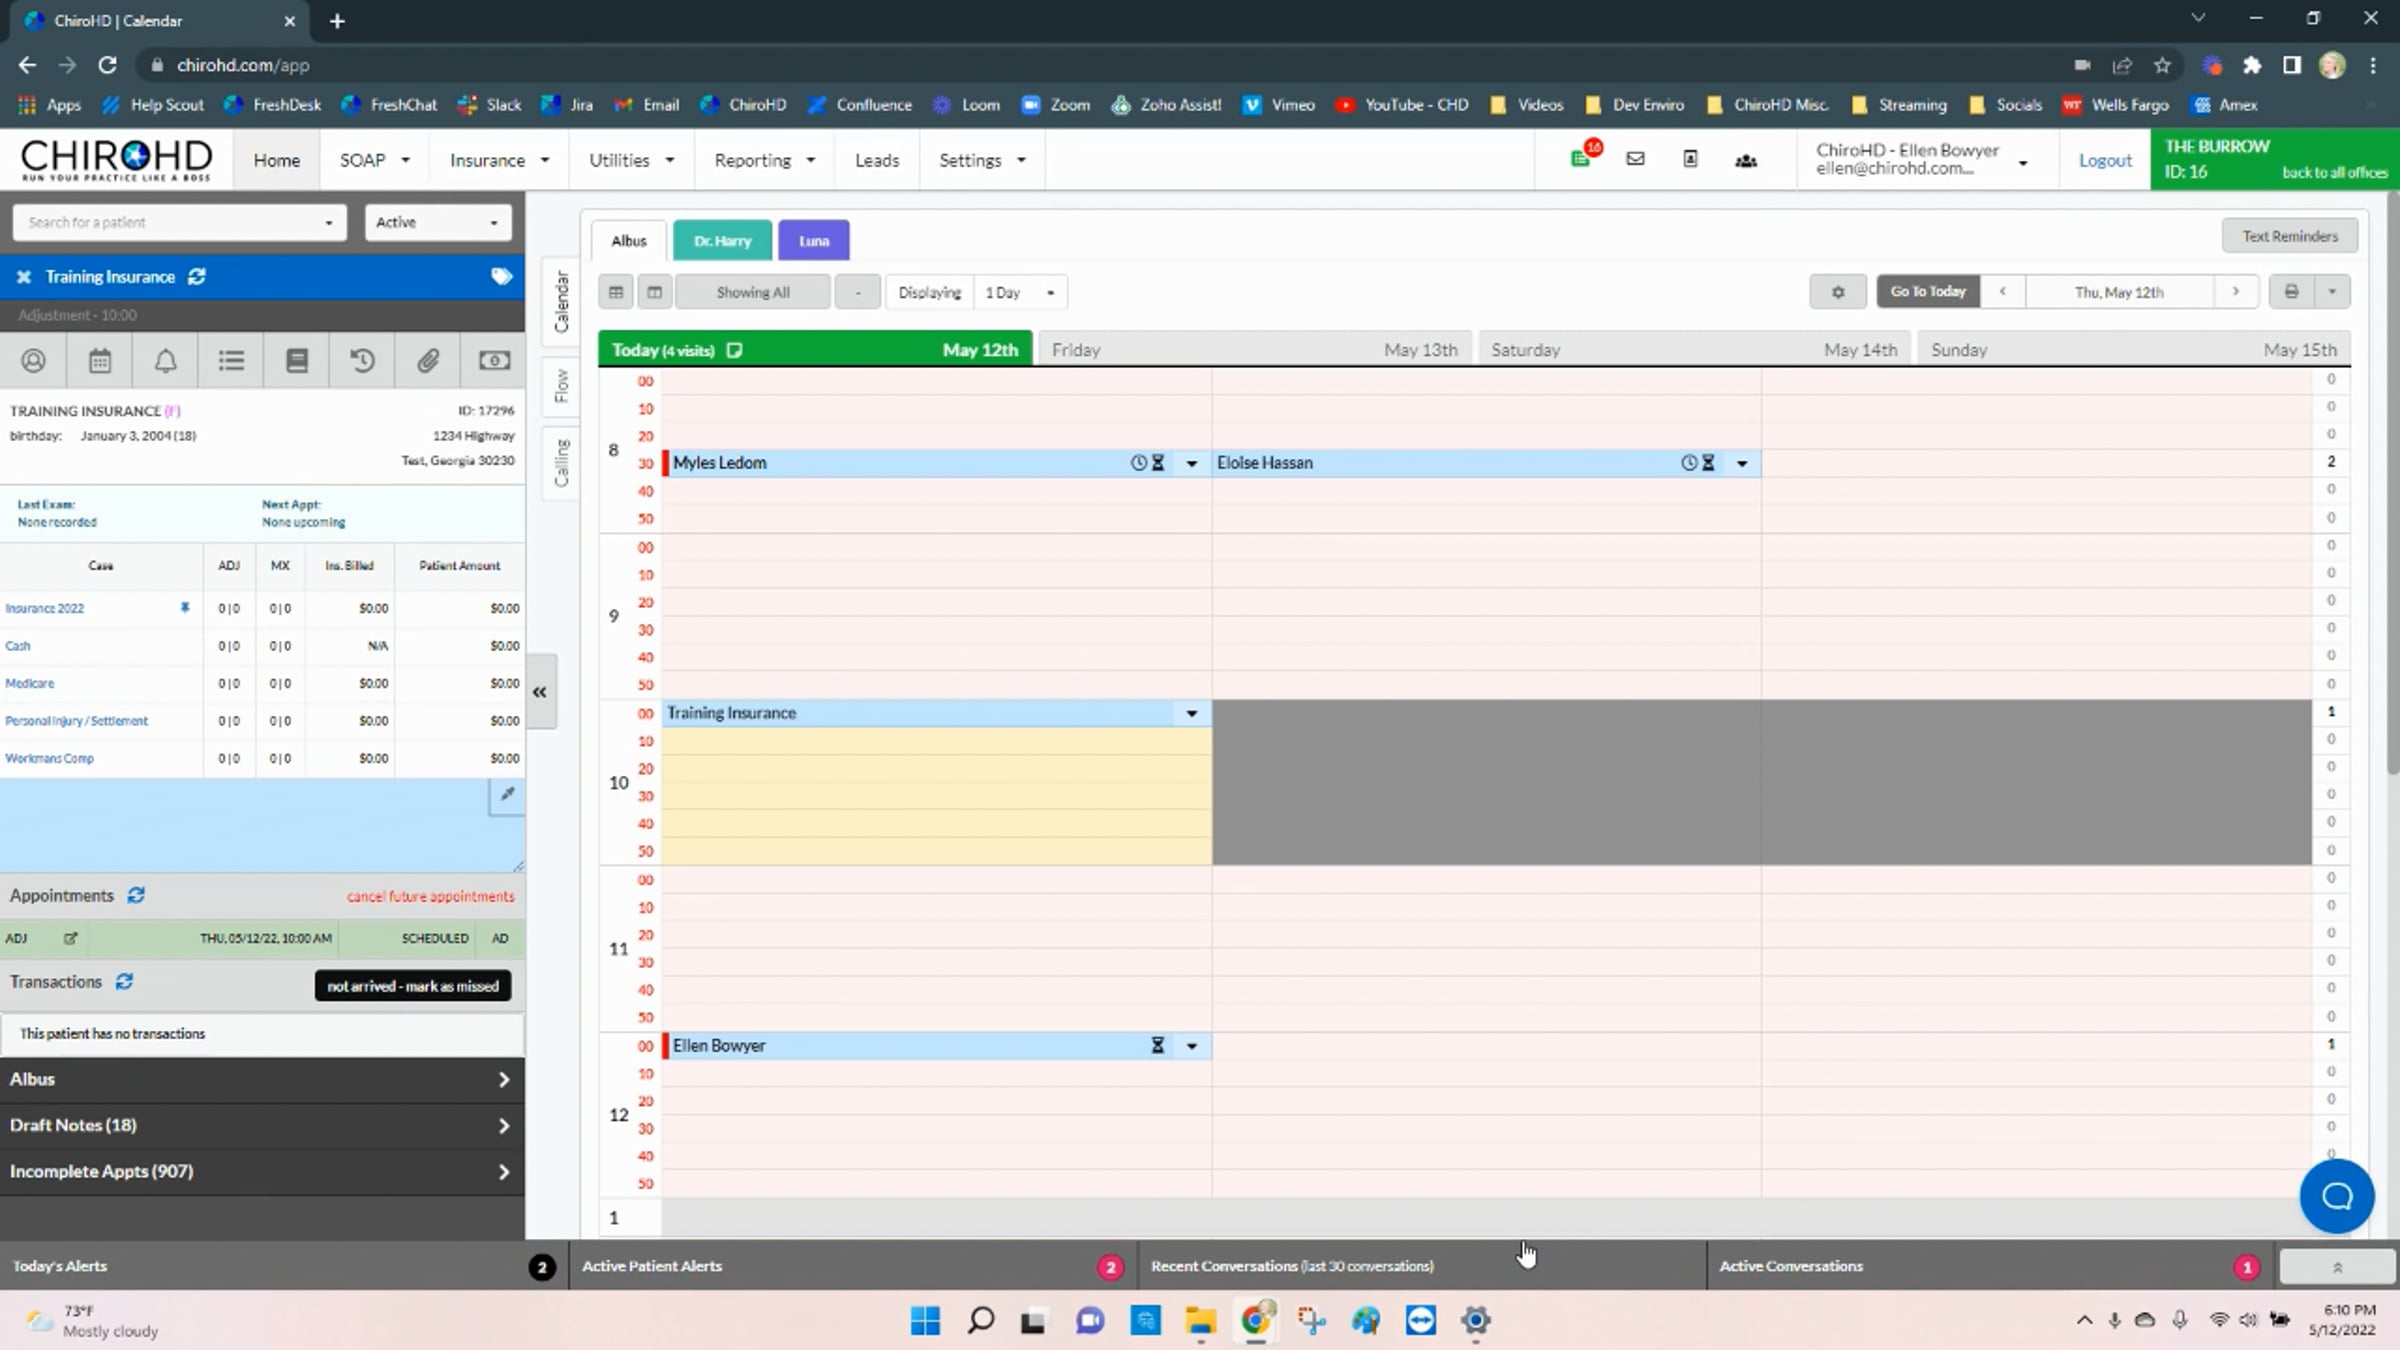The width and height of the screenshot is (2400, 1350).
Task: Collapse sidebar with double chevron arrow
Action: pos(540,692)
